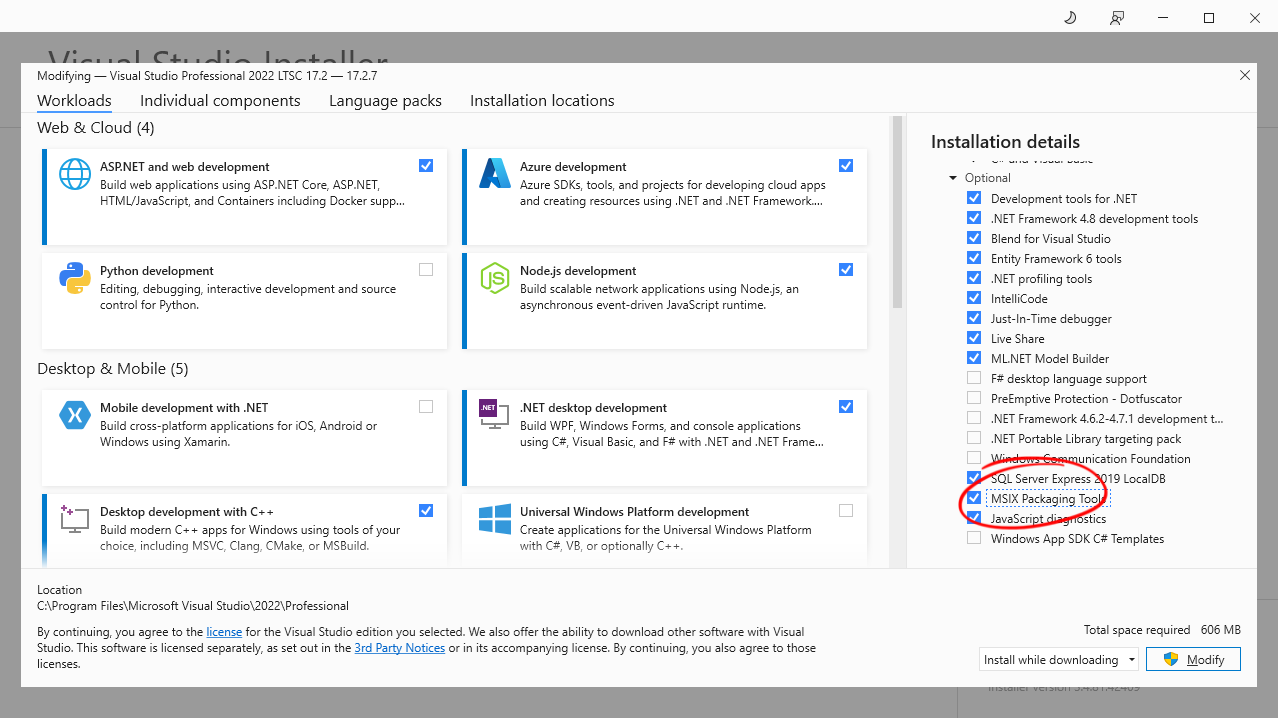Uncheck Entity Framework 6 tools
This screenshot has width=1278, height=718.
pyautogui.click(x=974, y=258)
